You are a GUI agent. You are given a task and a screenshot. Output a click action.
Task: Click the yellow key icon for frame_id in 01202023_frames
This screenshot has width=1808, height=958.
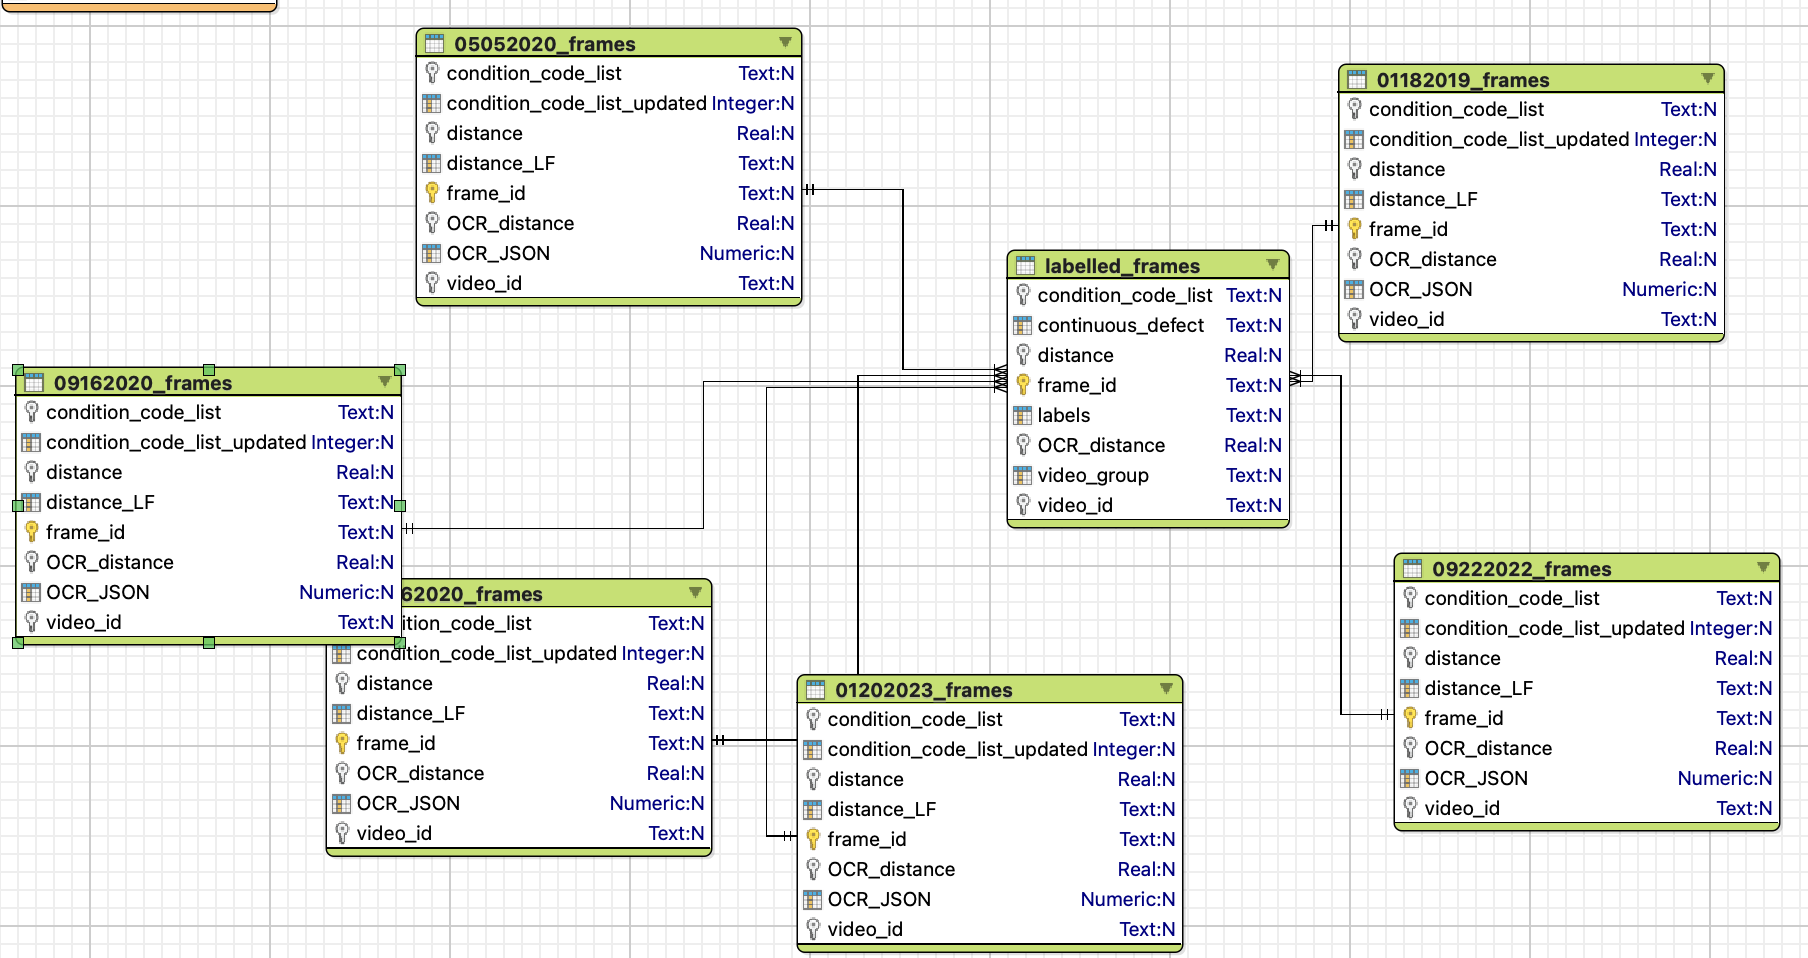tap(813, 839)
